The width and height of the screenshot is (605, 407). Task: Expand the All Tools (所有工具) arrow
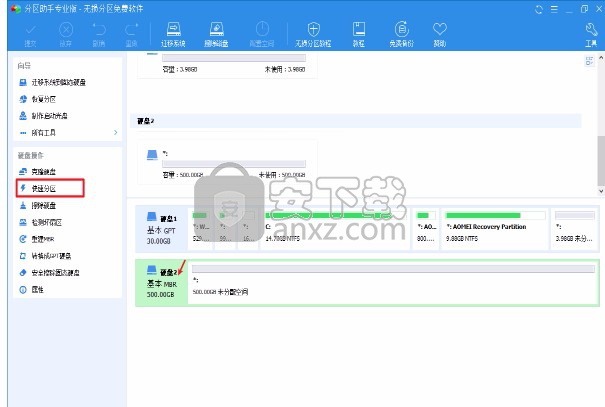(x=115, y=132)
